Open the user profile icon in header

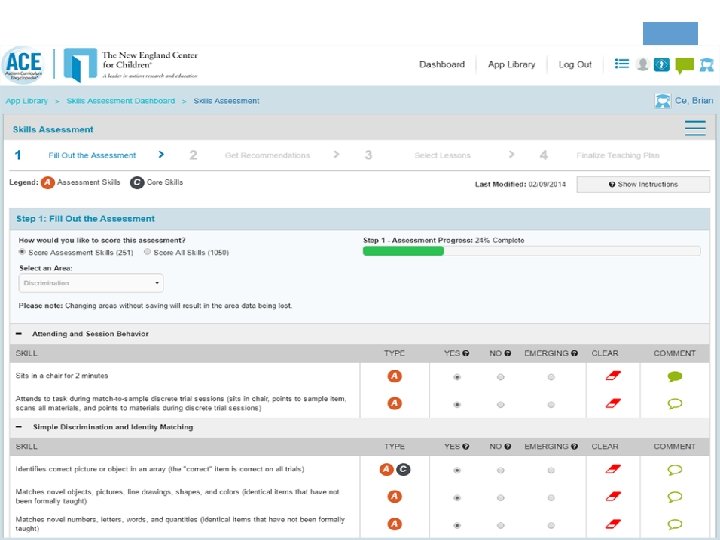pyautogui.click(x=642, y=64)
